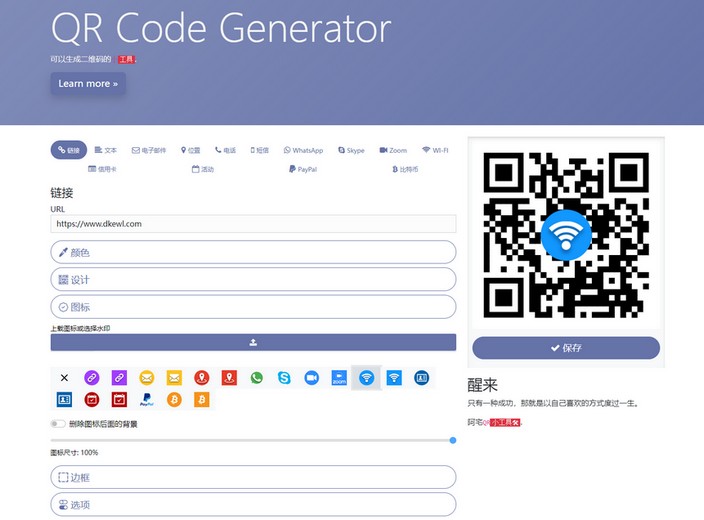The width and height of the screenshot is (704, 520).
Task: Click the red 工具 link in header
Action: coord(126,59)
